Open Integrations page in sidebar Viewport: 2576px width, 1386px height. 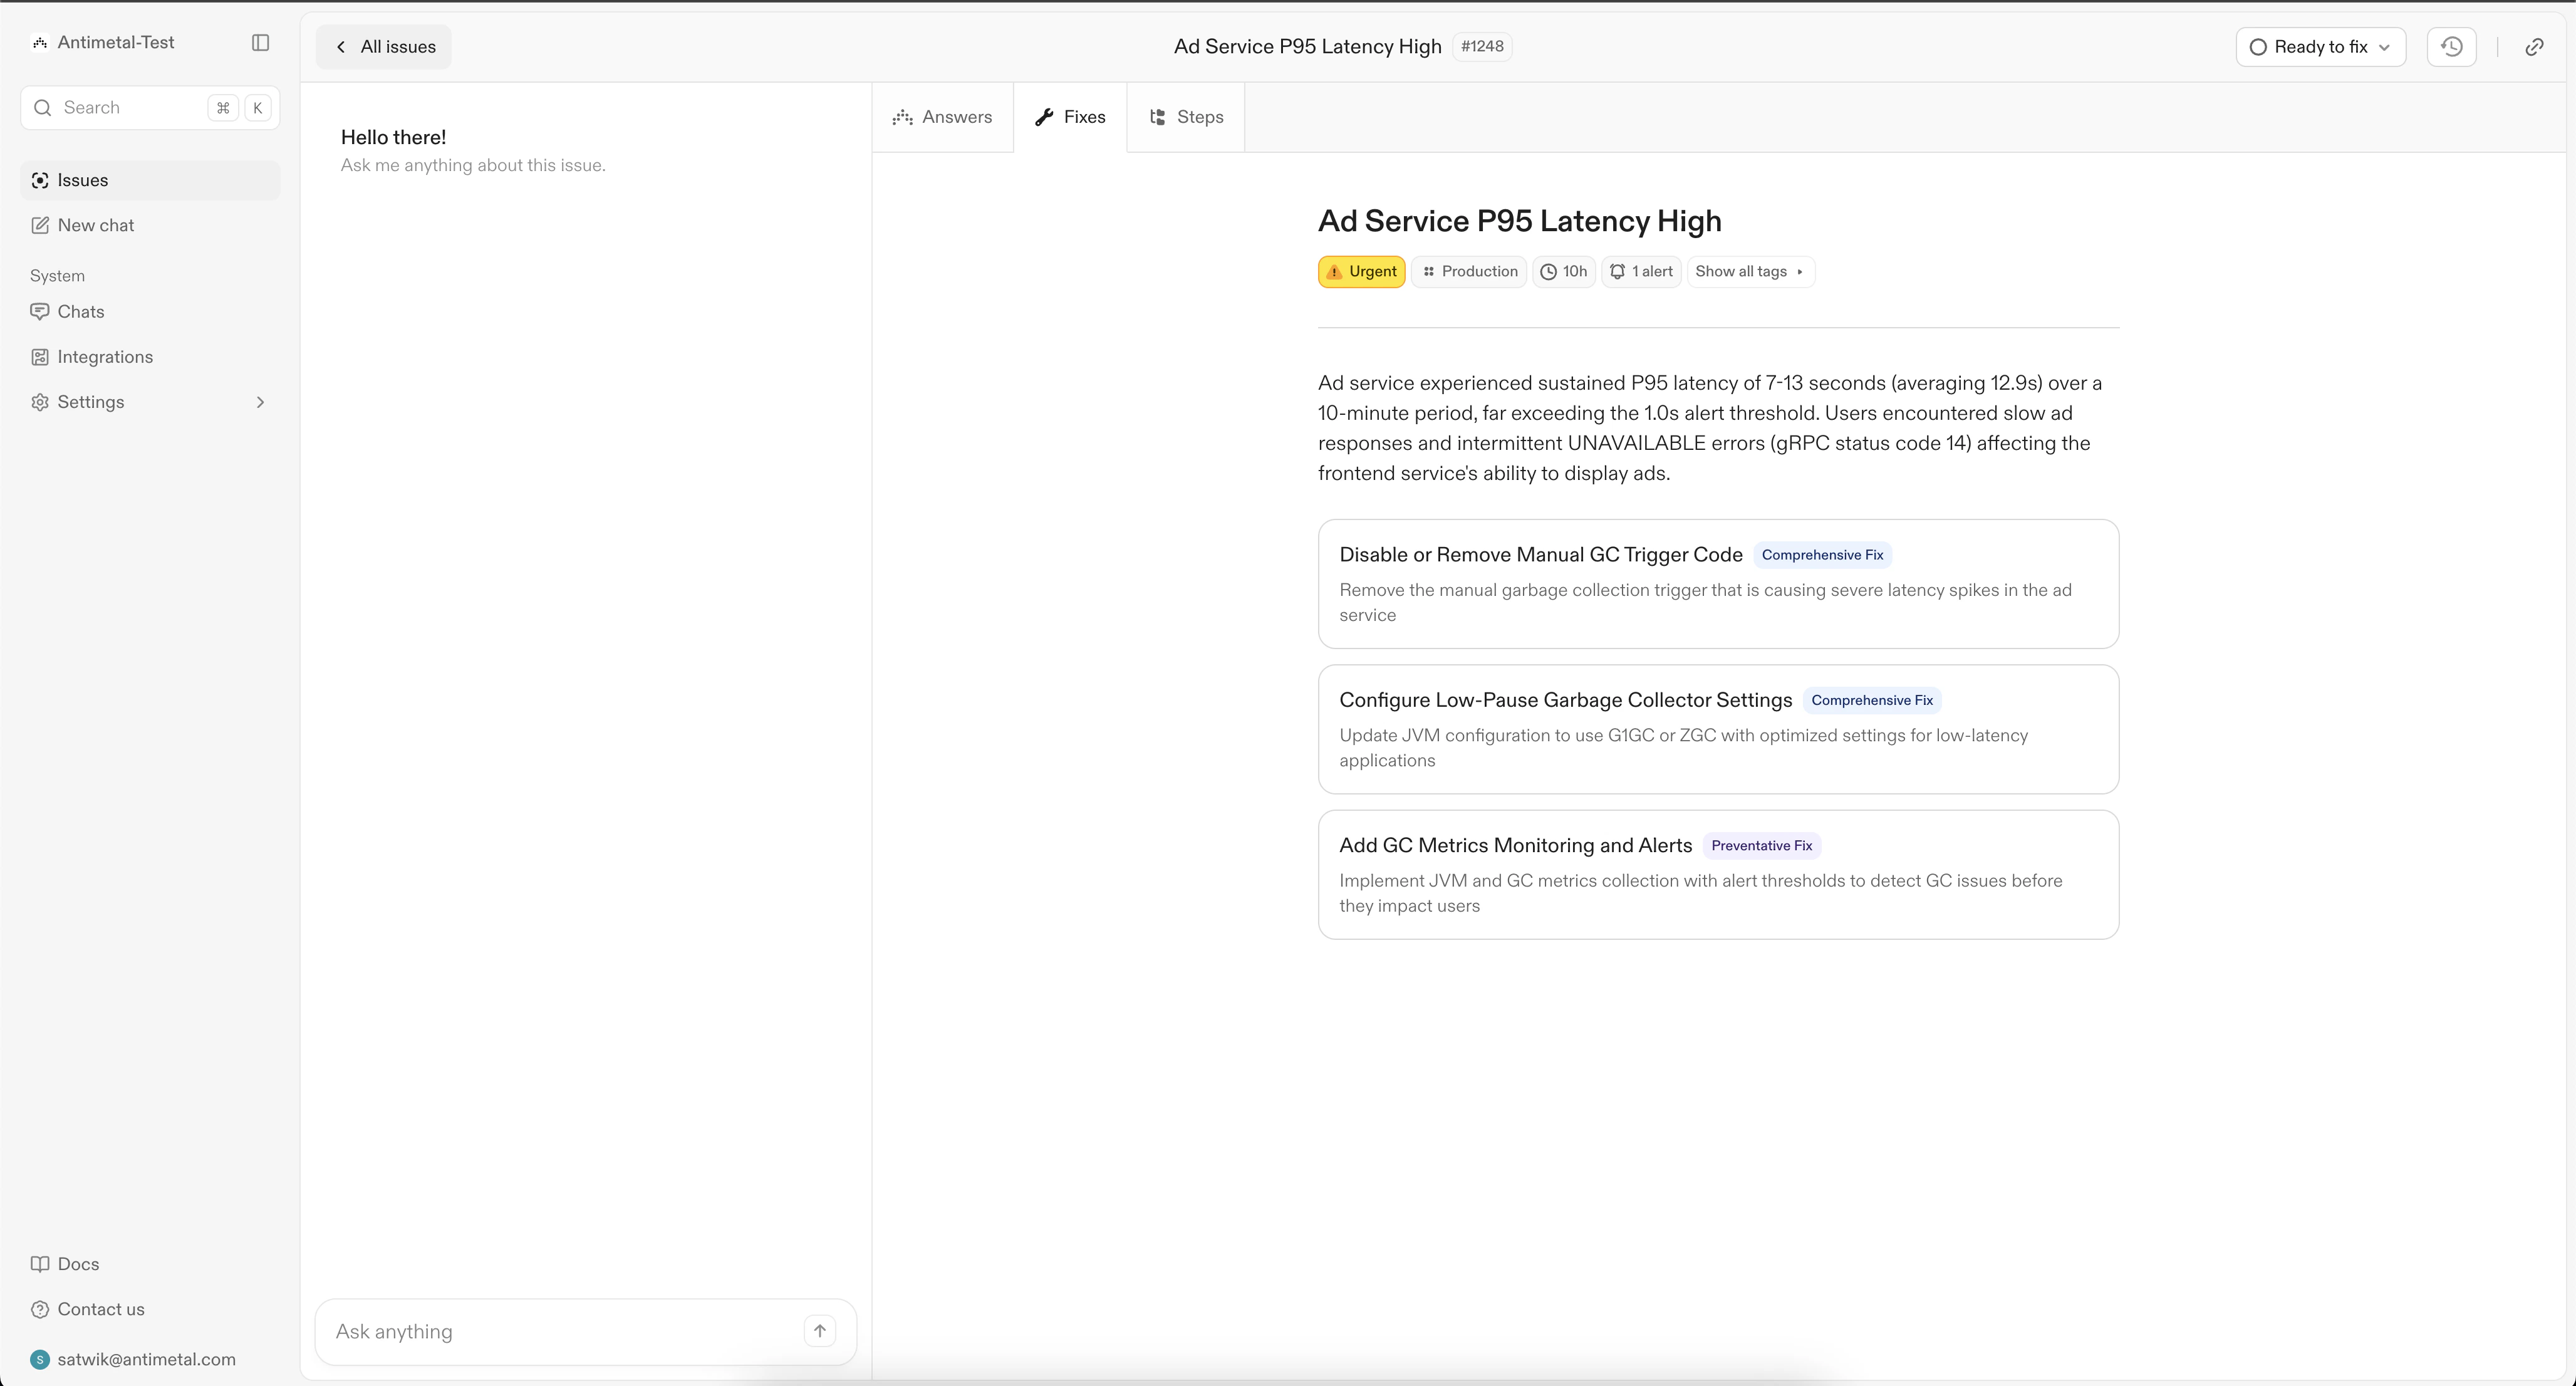tap(104, 357)
